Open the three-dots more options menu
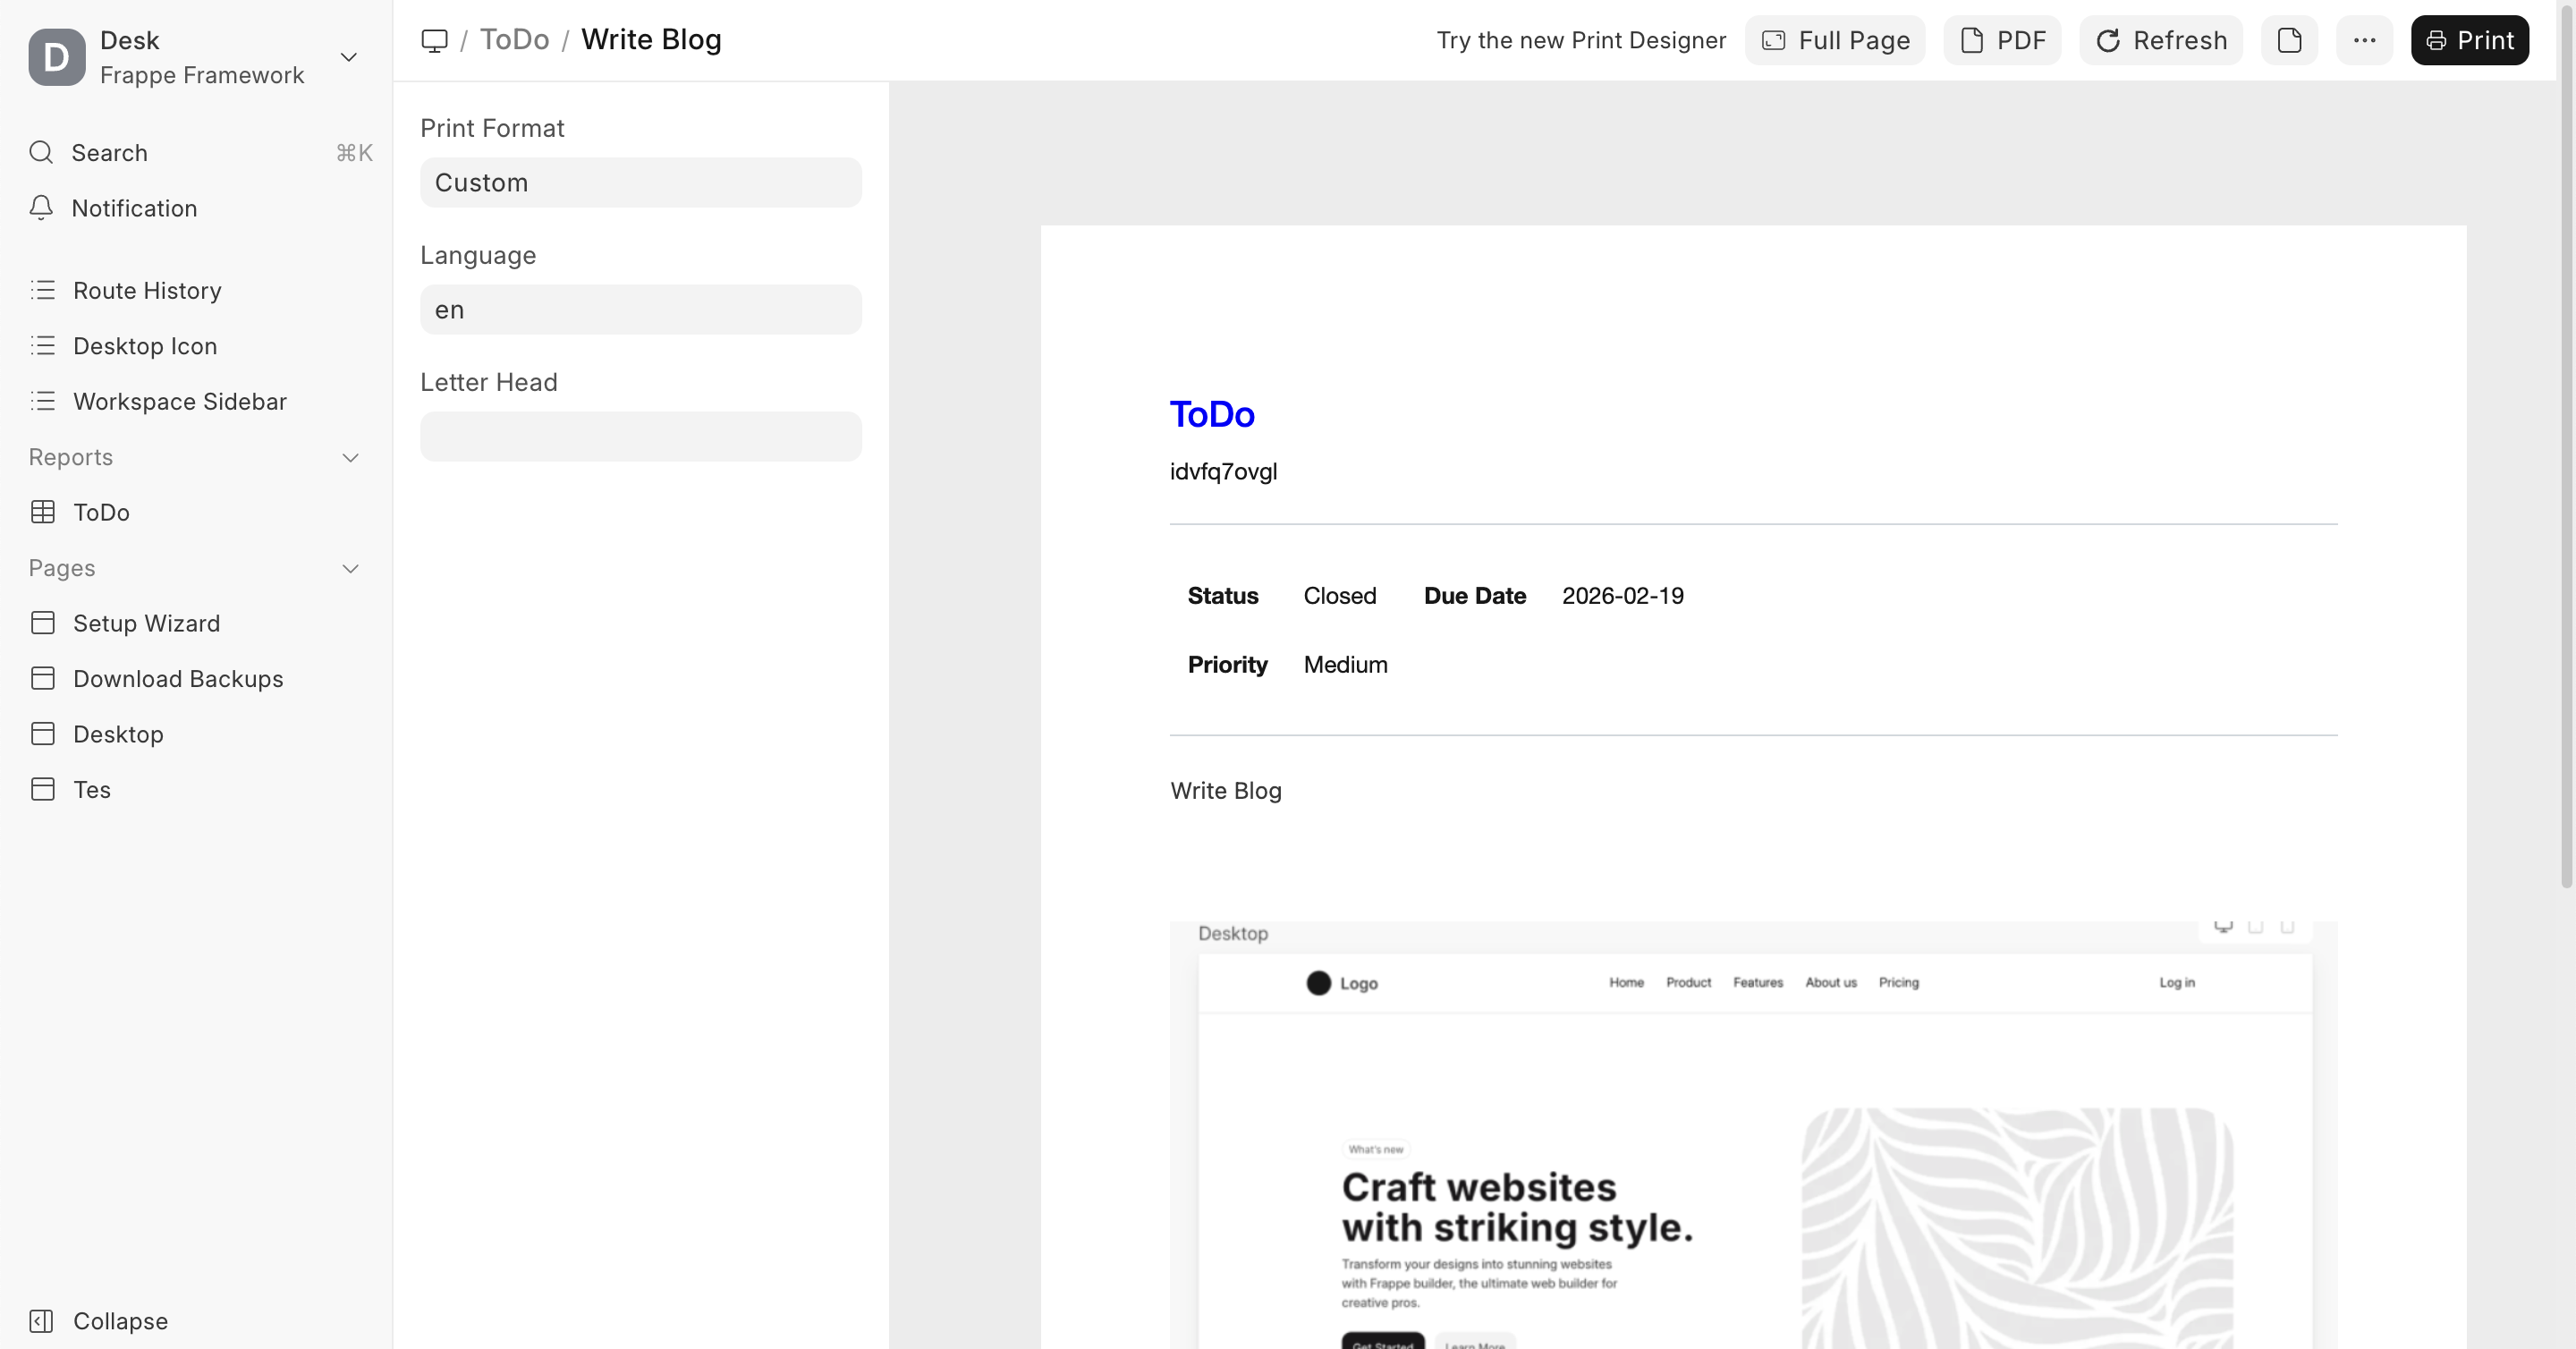The height and width of the screenshot is (1349, 2576). 2364,40
